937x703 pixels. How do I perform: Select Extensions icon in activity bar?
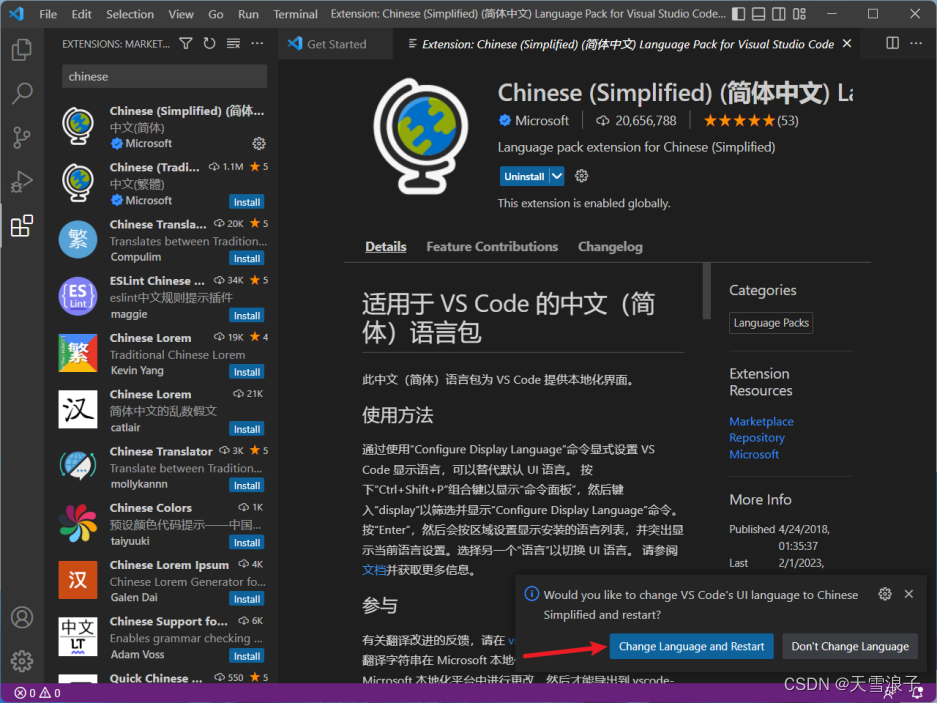coord(22,225)
